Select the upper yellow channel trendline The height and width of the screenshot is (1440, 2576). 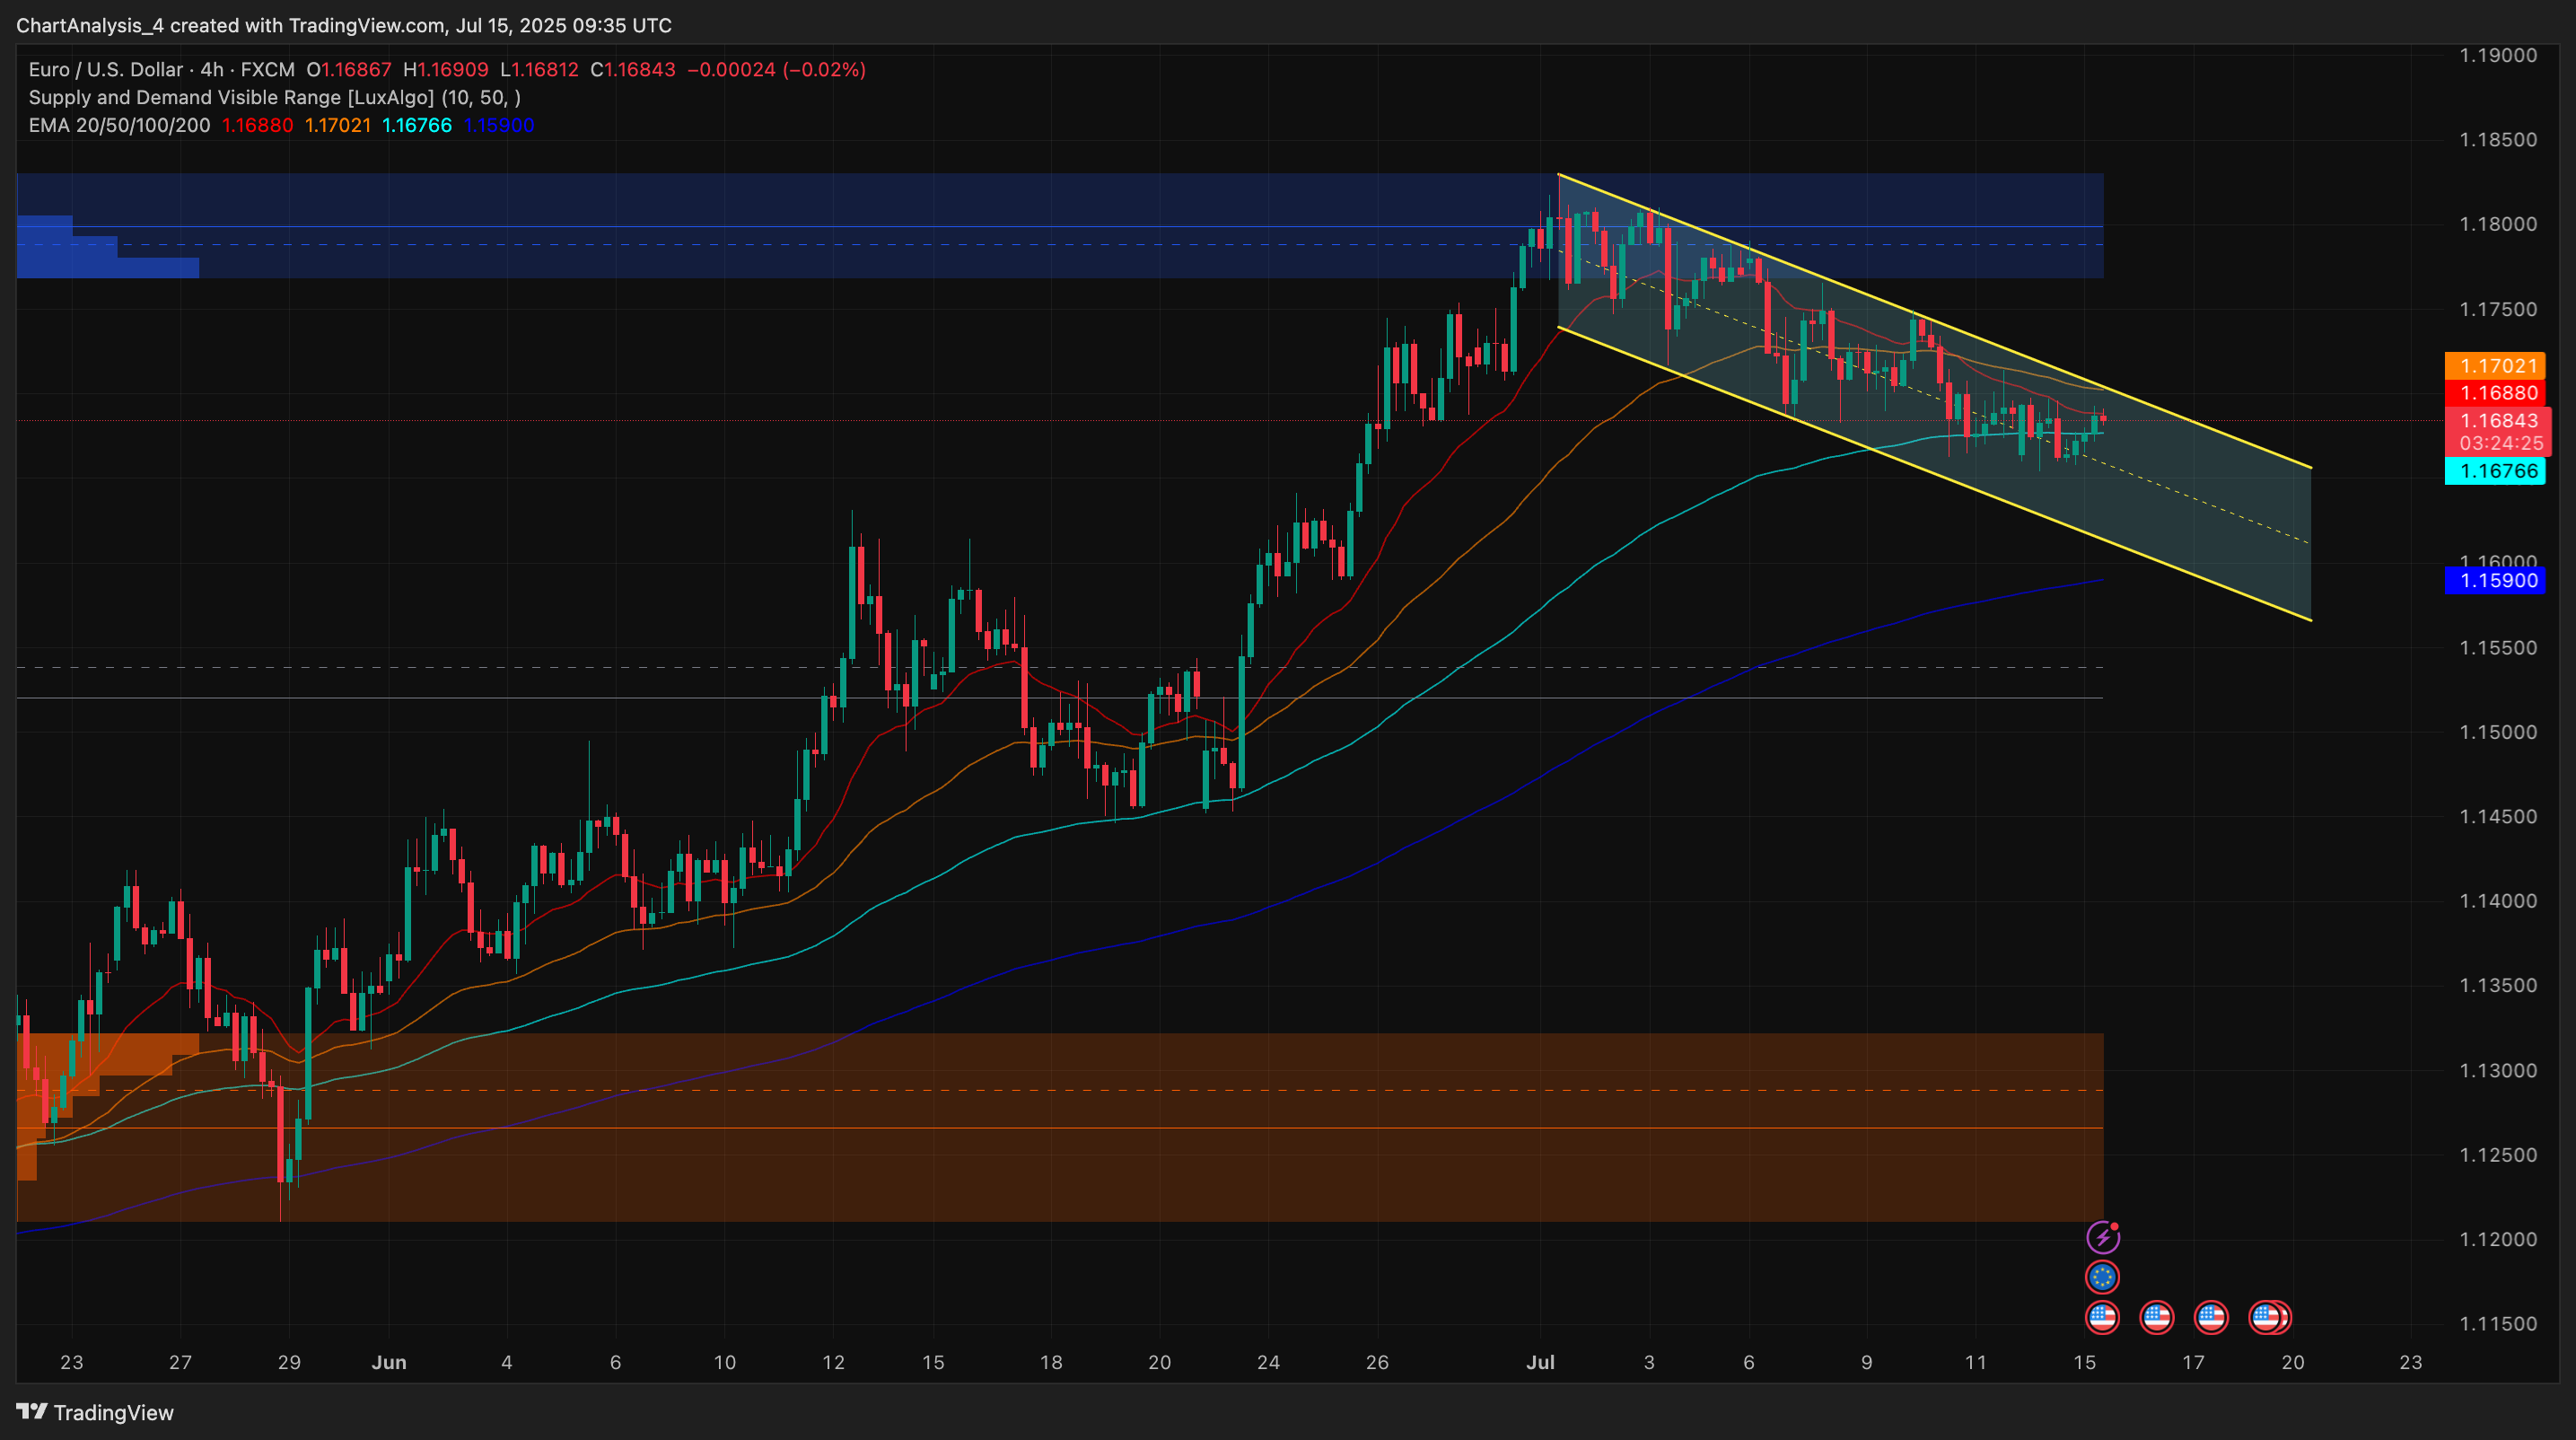pyautogui.click(x=1935, y=322)
